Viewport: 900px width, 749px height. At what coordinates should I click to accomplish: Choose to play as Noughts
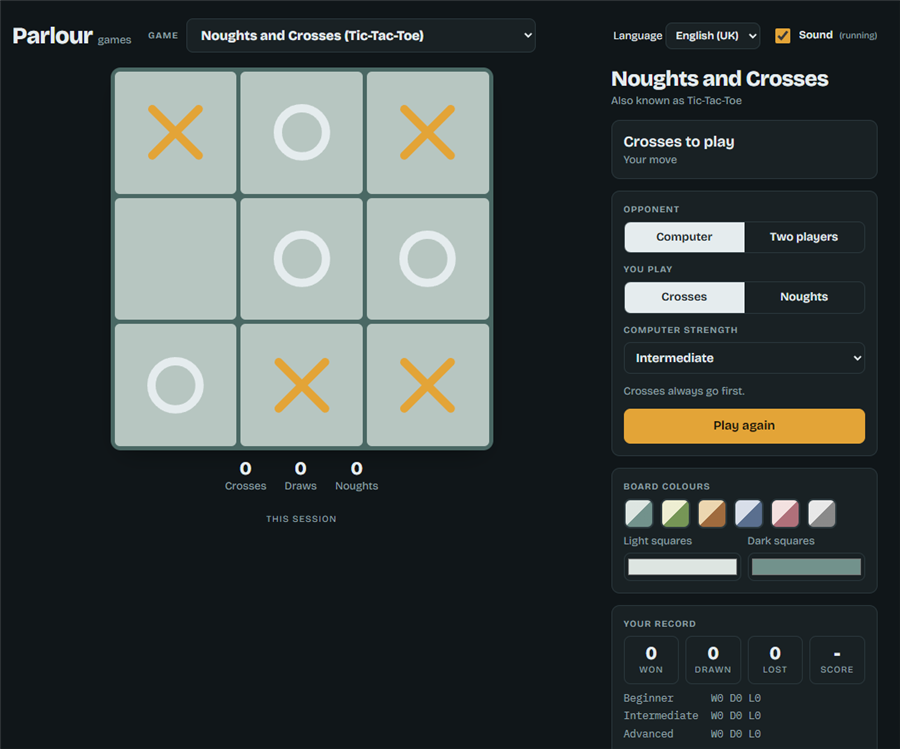click(804, 297)
